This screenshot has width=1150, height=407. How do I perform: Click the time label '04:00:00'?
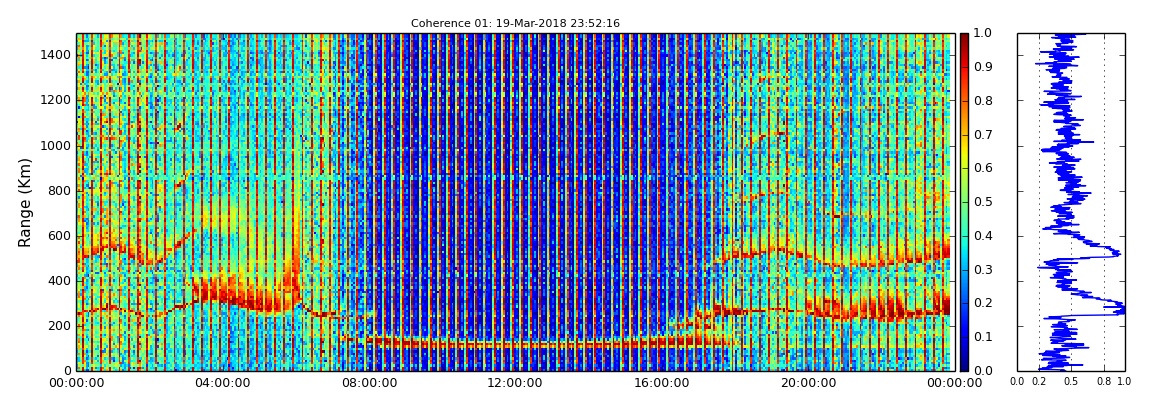point(221,383)
